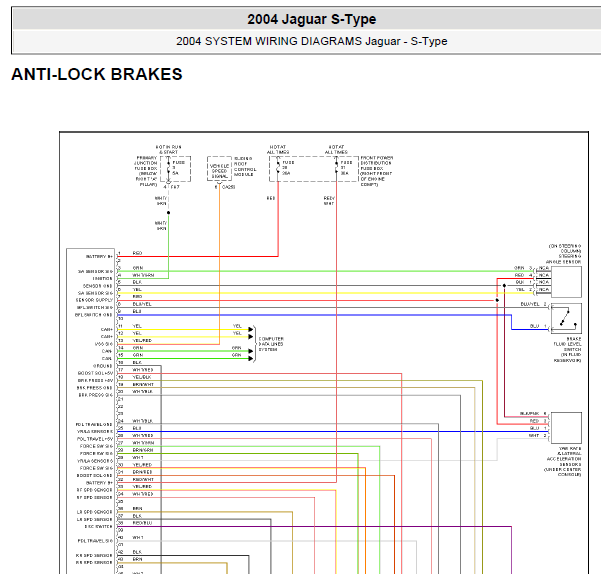Select the "SENSOR GND" pin label

98,286
